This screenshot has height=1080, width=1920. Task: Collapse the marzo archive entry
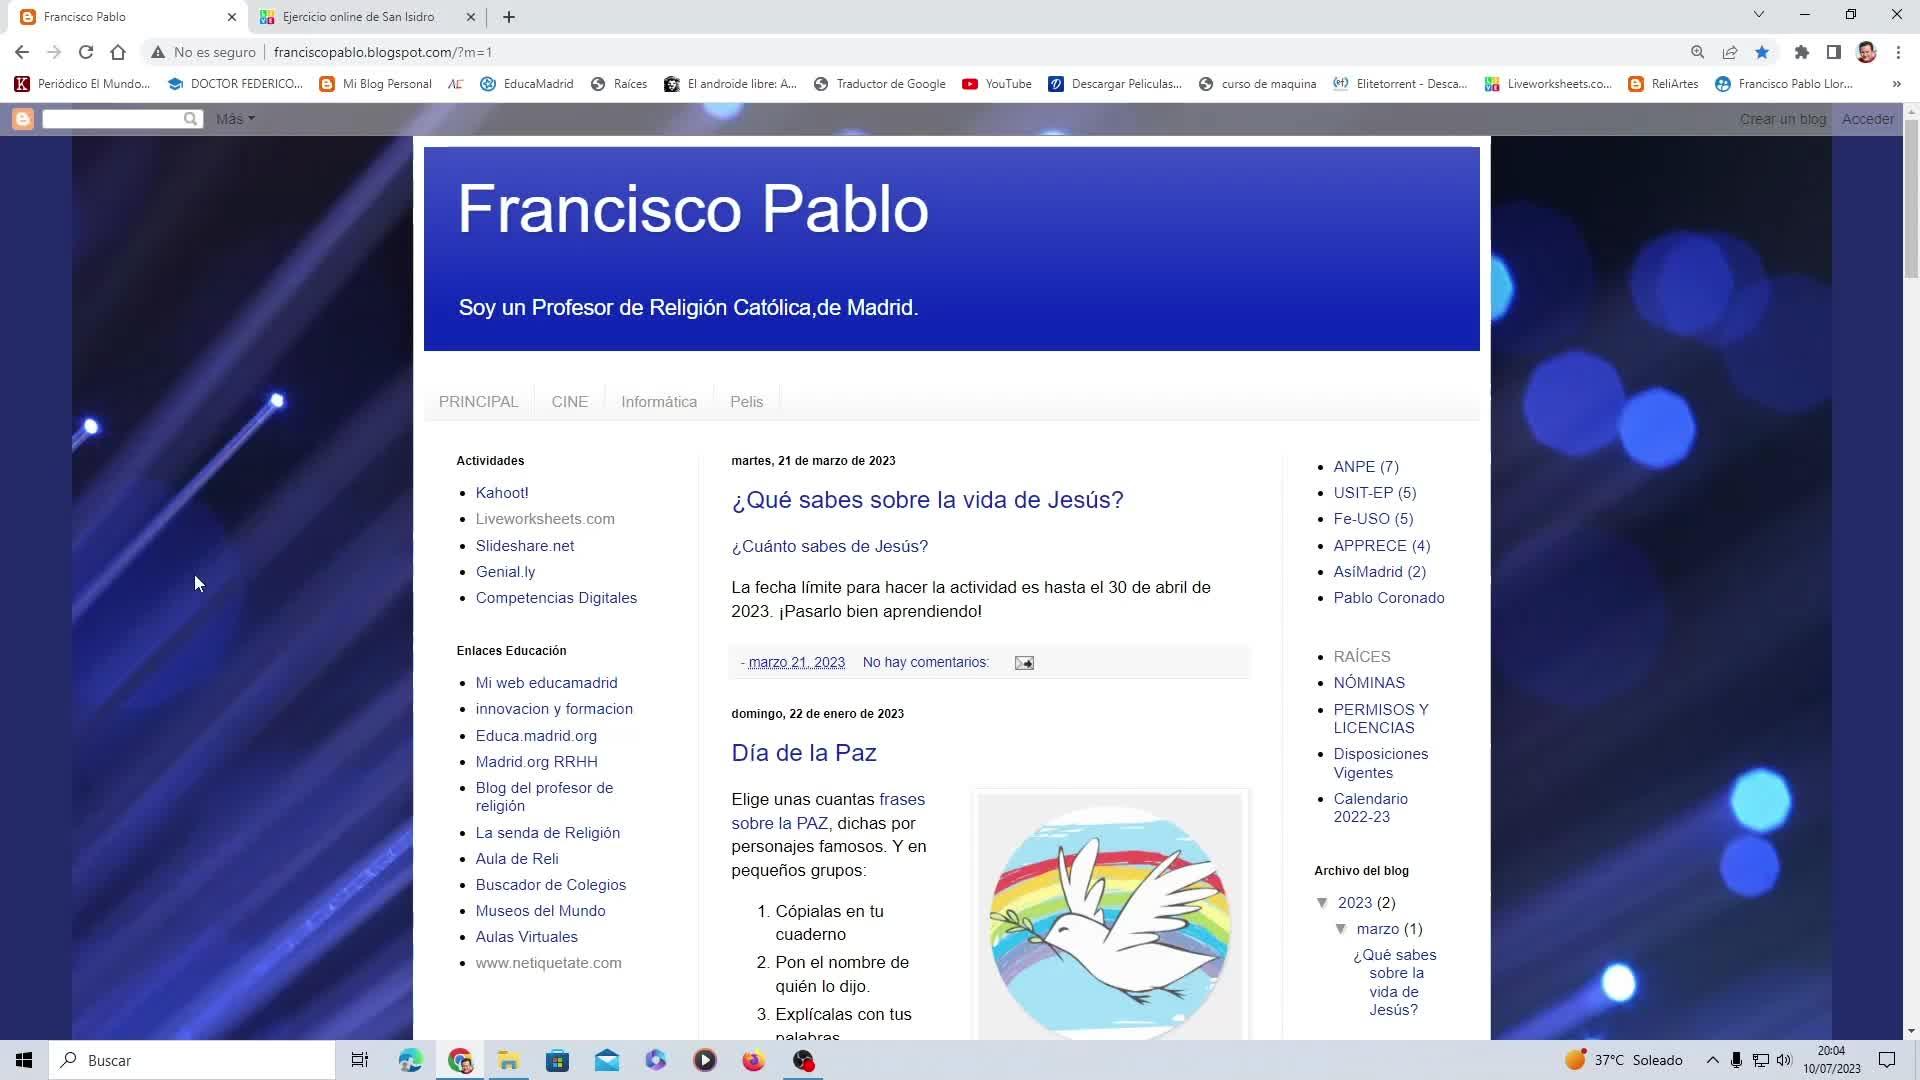pyautogui.click(x=1342, y=929)
